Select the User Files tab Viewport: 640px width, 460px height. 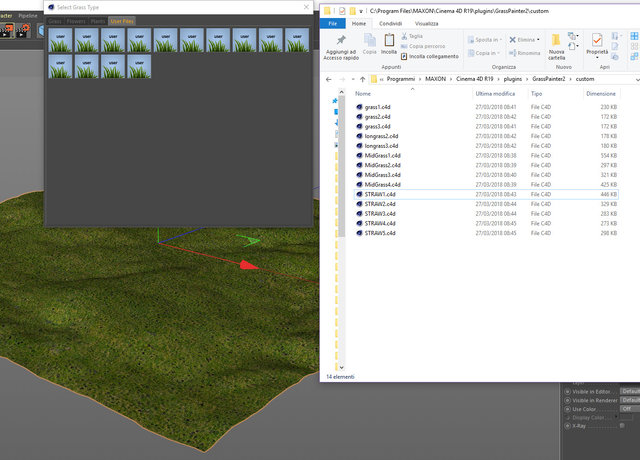tap(122, 21)
